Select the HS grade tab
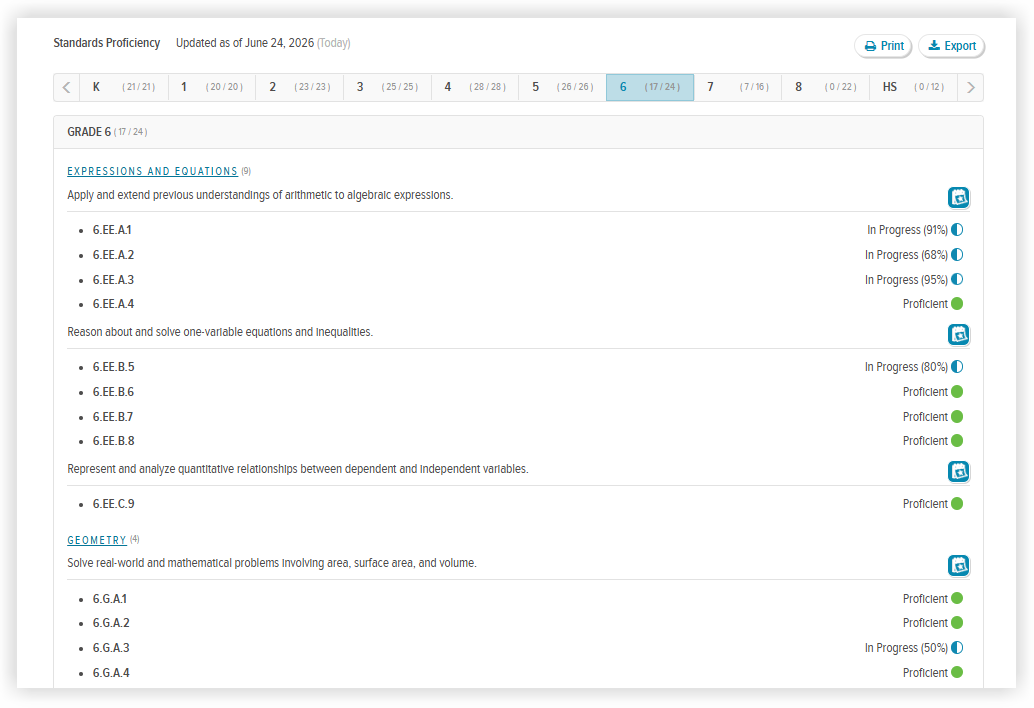The image size is (1034, 708). [x=913, y=88]
